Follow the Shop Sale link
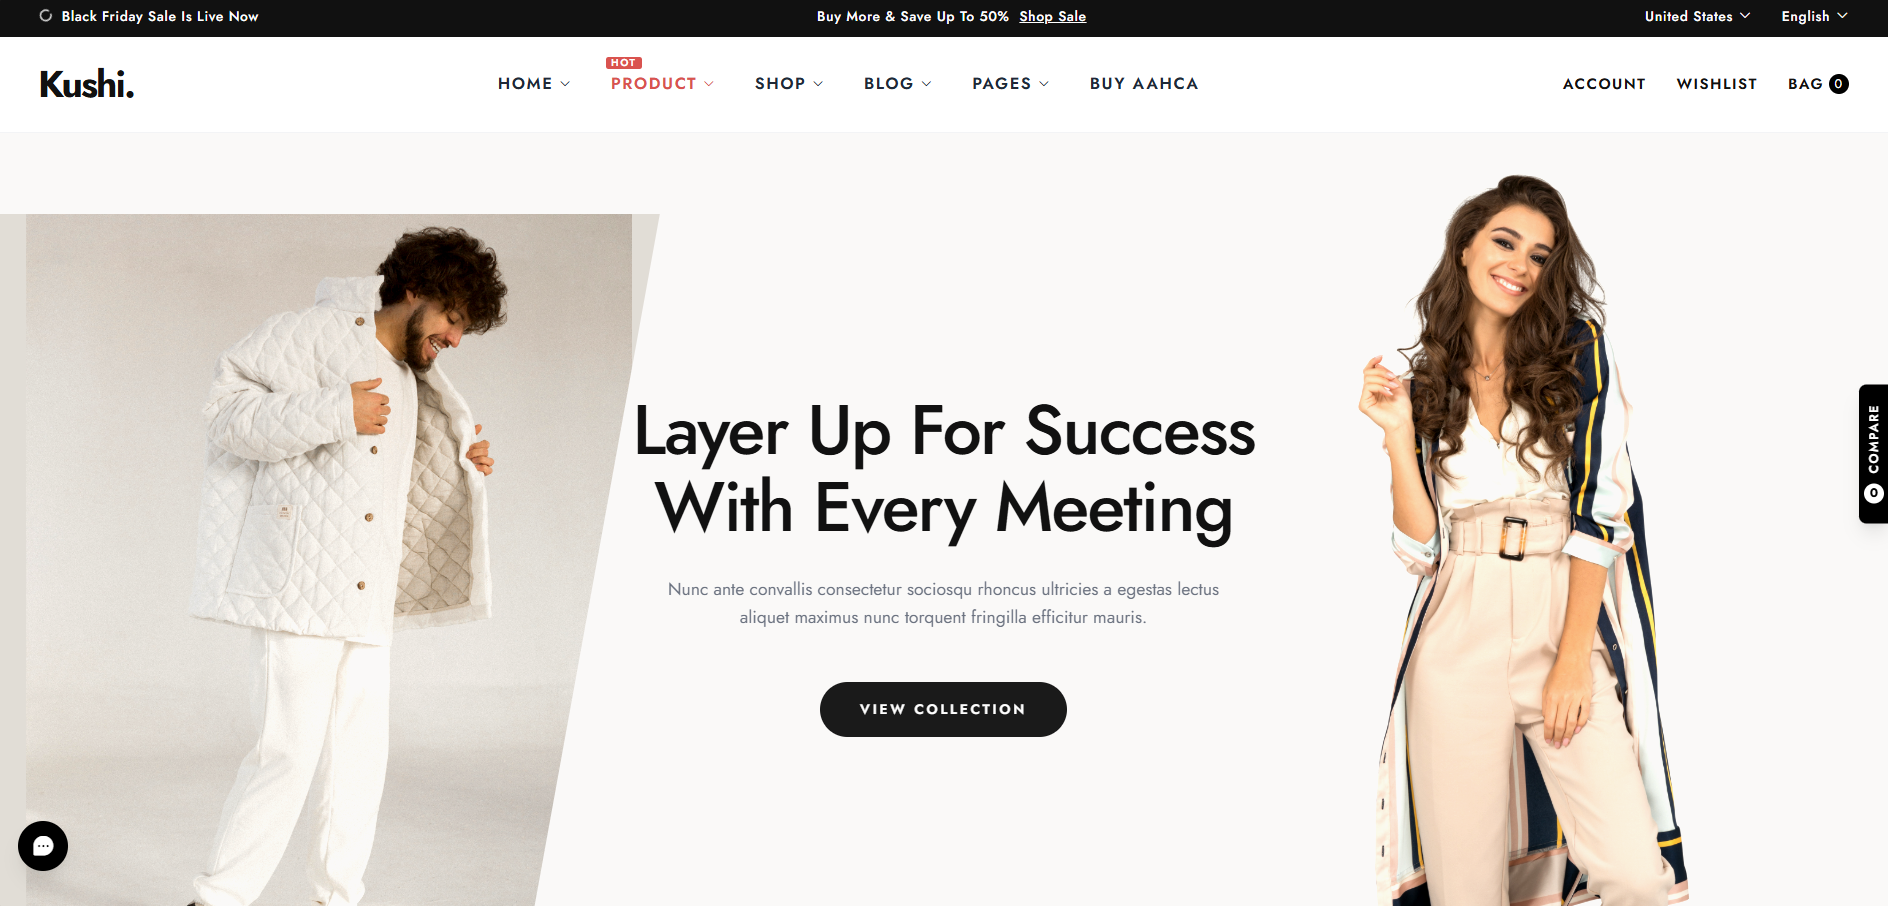This screenshot has width=1888, height=906. coord(1052,16)
